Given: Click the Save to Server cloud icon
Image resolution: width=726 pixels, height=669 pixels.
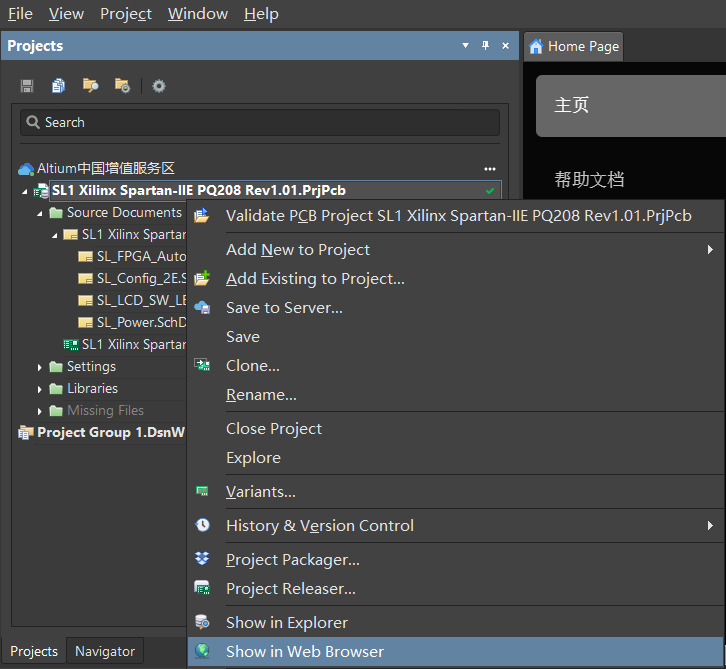Looking at the screenshot, I should coord(202,307).
